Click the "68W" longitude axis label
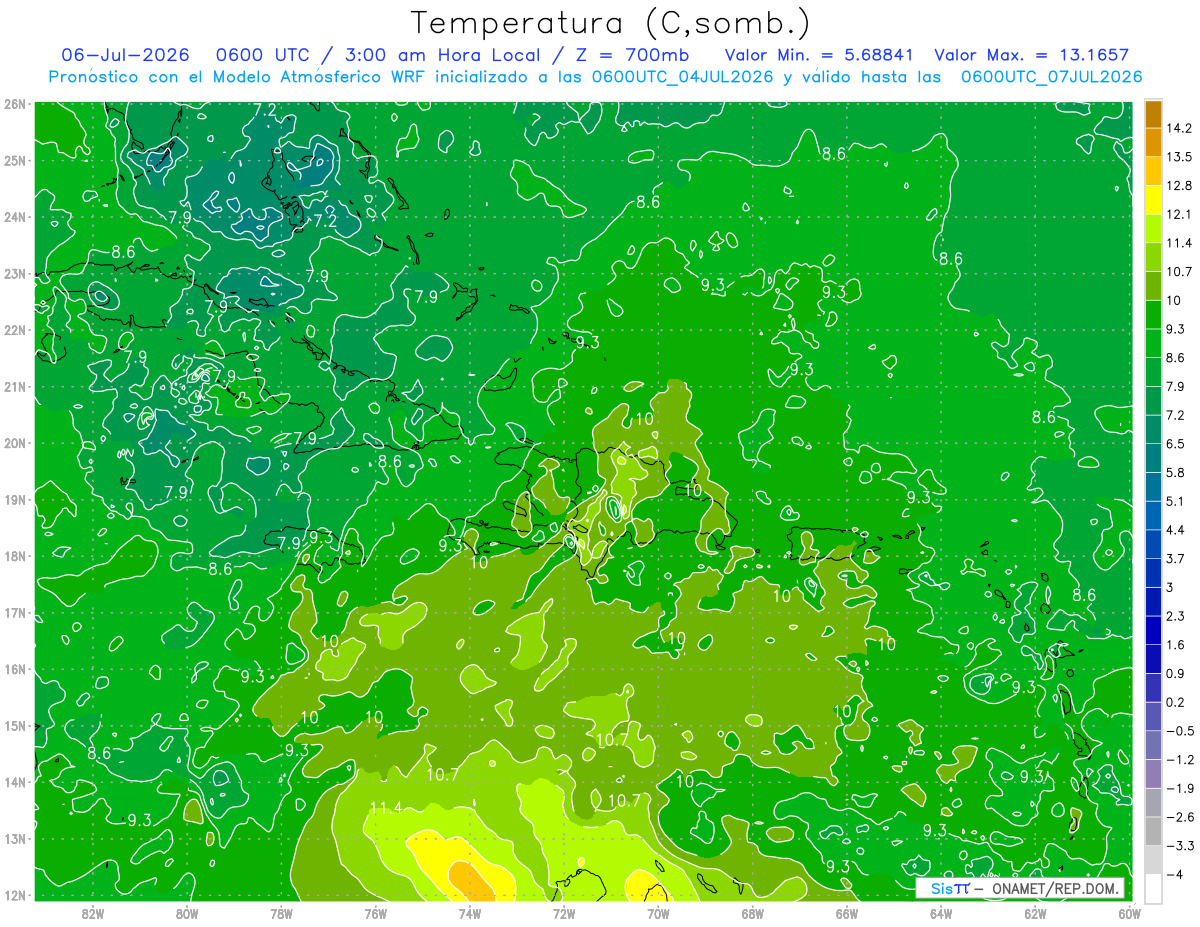The image size is (1200, 927). (752, 913)
